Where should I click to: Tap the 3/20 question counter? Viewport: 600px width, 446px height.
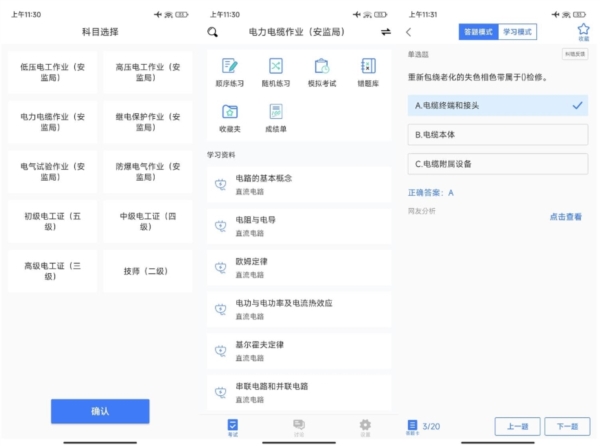[431, 426]
